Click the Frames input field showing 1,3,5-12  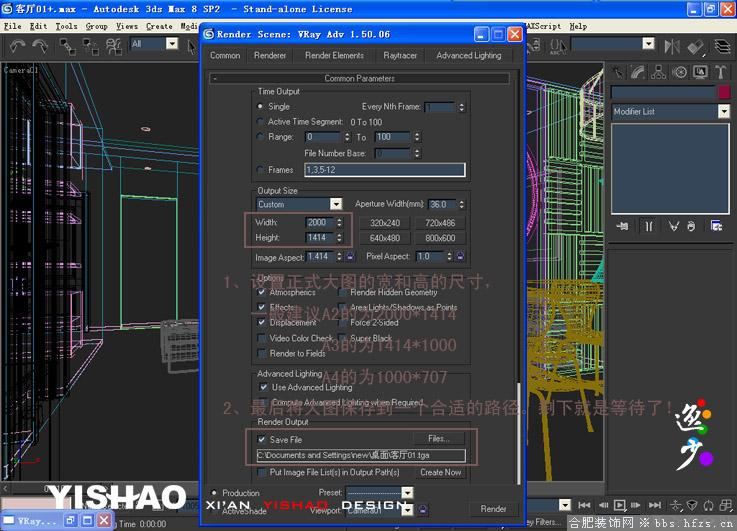coord(384,170)
